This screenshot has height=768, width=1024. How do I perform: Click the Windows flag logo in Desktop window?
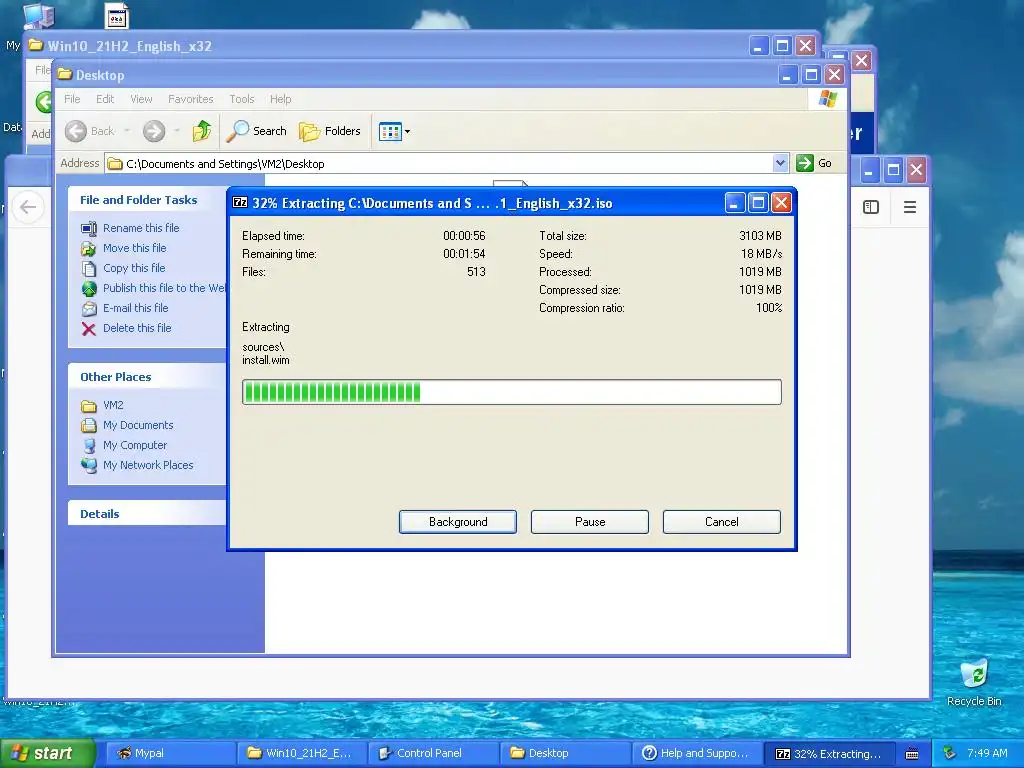(x=827, y=99)
